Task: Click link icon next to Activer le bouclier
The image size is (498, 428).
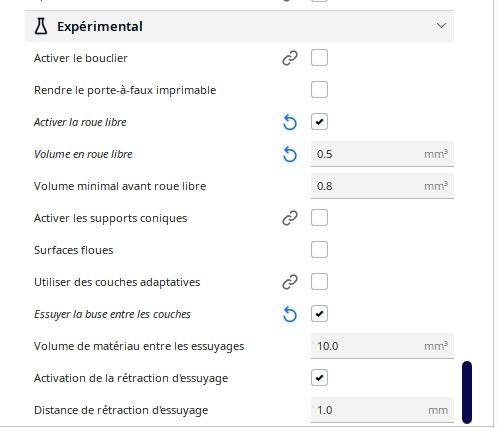Action: (290, 58)
